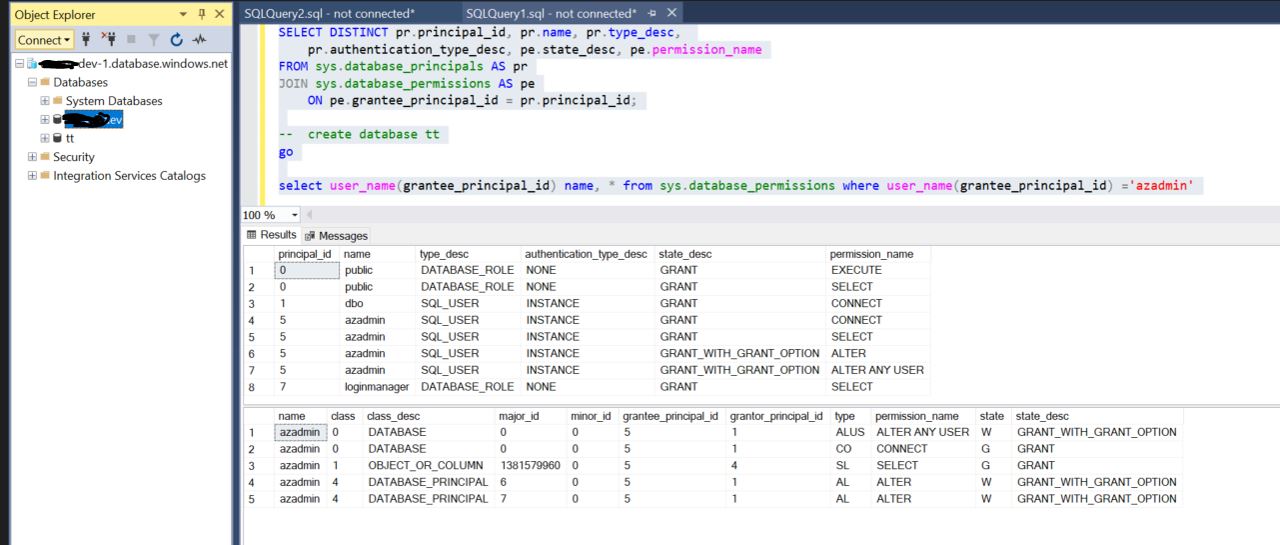This screenshot has height=545, width=1280.
Task: Select the ALUS type cell
Action: tap(852, 432)
